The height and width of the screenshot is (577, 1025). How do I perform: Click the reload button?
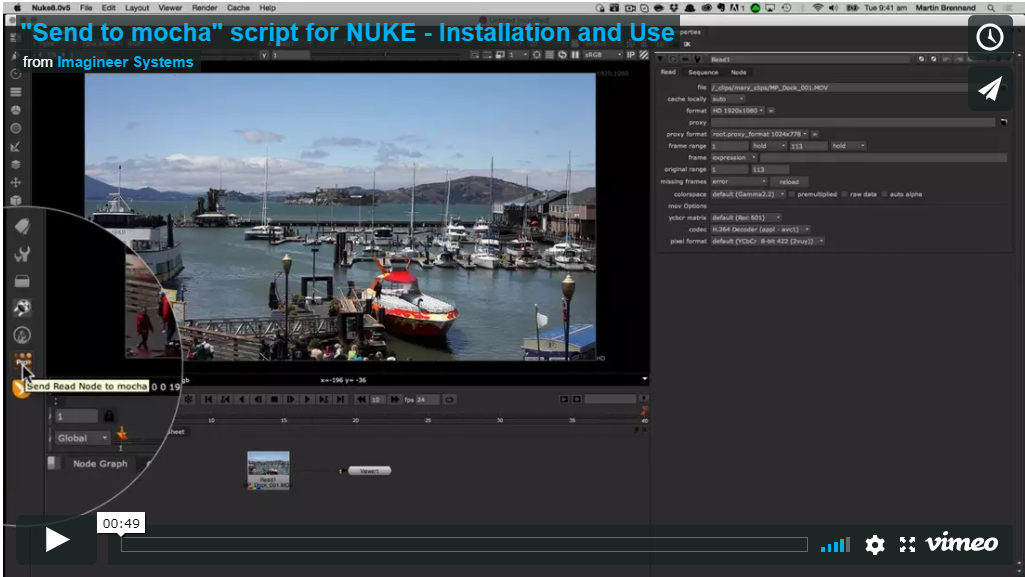click(789, 182)
